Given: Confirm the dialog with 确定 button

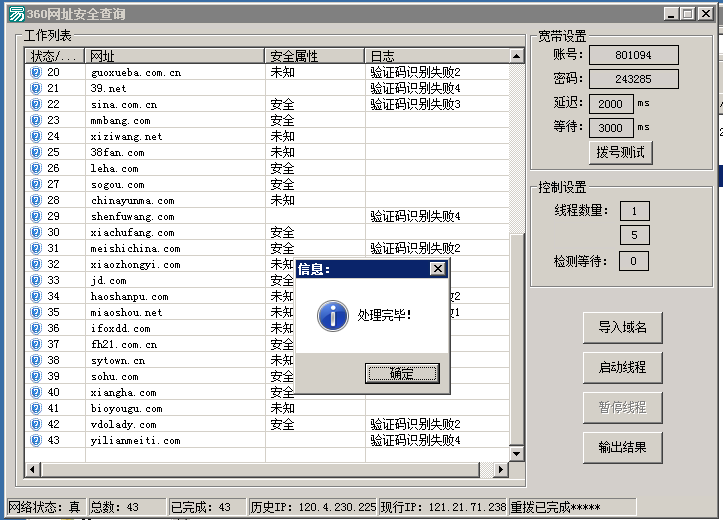Looking at the screenshot, I should pyautogui.click(x=402, y=373).
